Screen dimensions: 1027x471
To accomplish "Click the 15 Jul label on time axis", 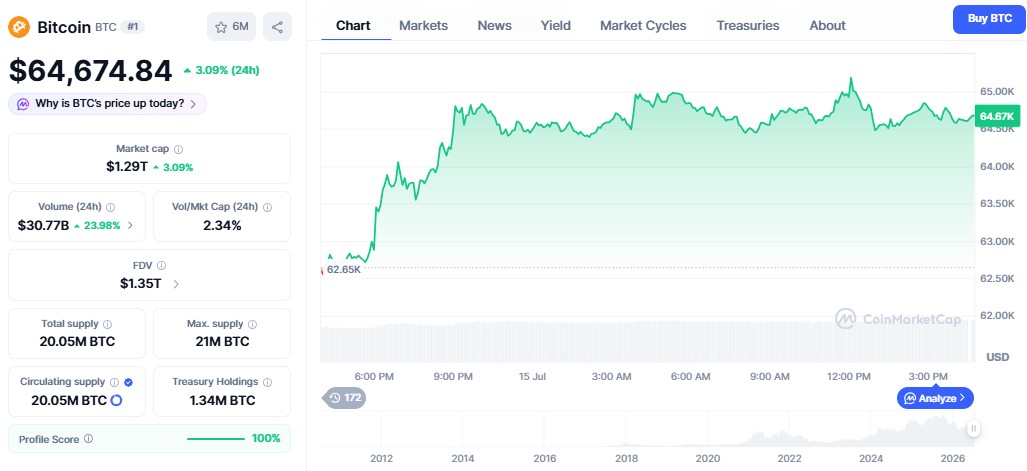I will [532, 377].
